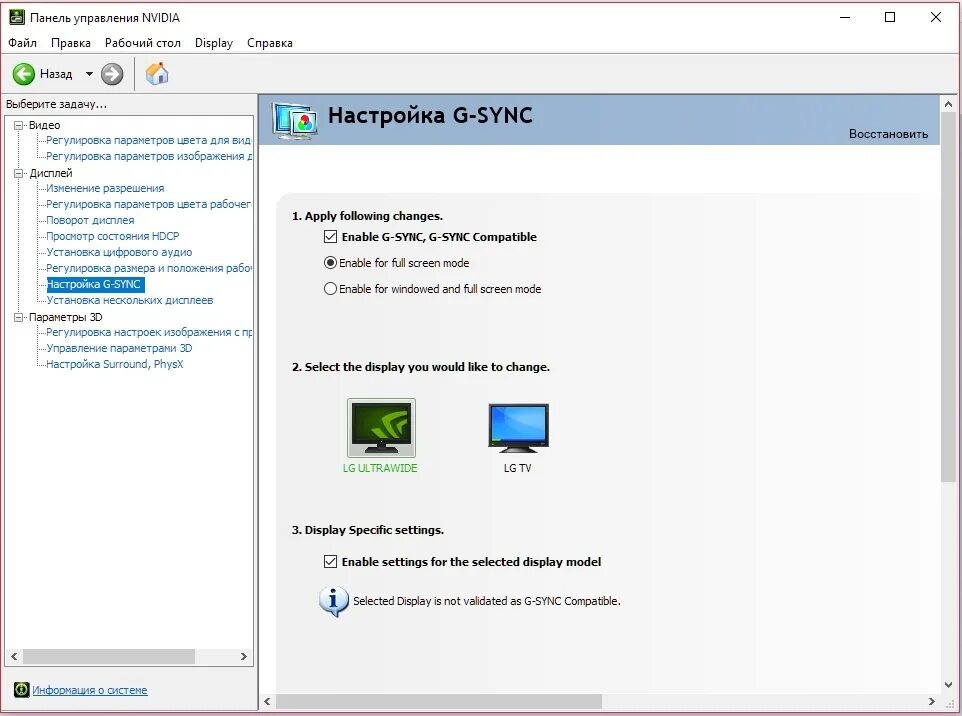962x716 pixels.
Task: Select the LG TV display
Action: [x=518, y=438]
